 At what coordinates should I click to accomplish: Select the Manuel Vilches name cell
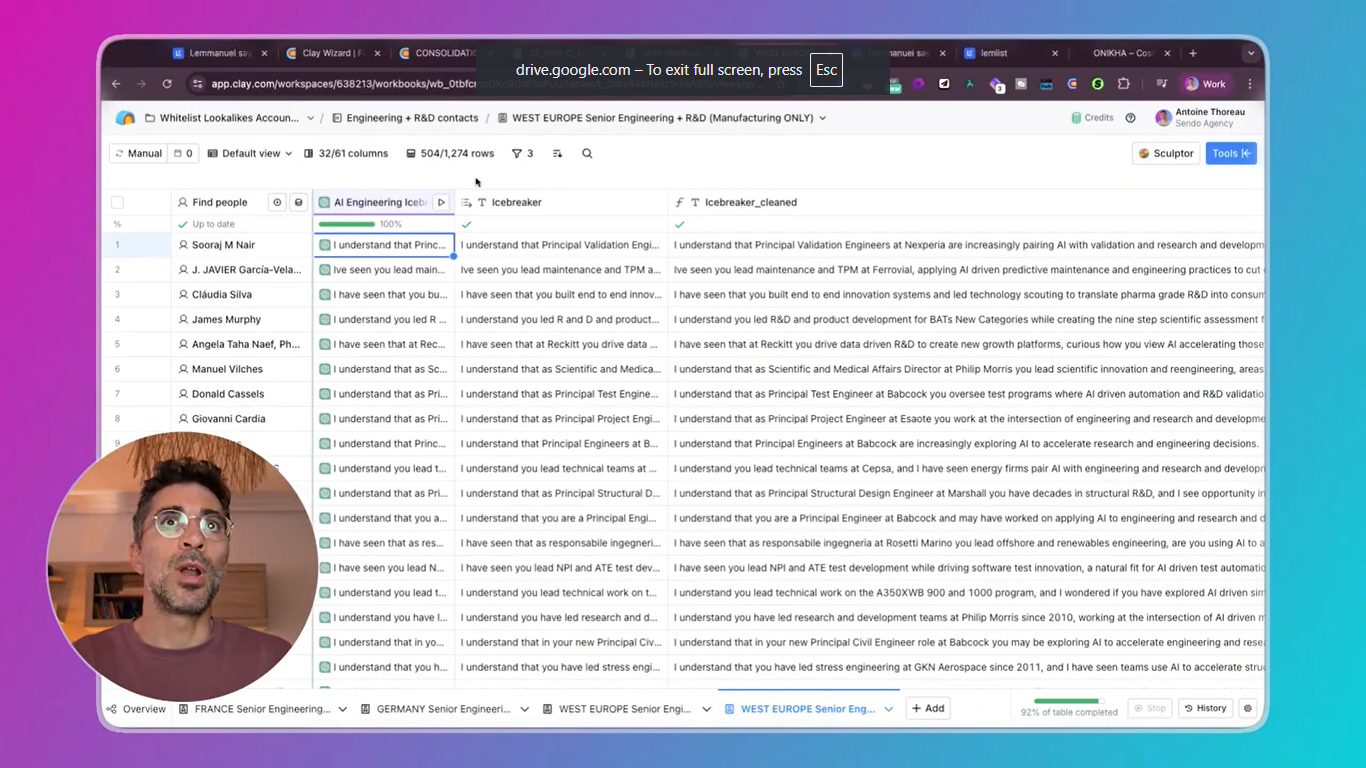241,369
